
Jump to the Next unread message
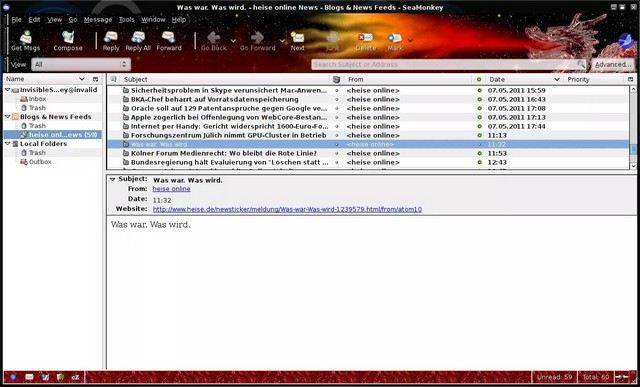tap(298, 41)
